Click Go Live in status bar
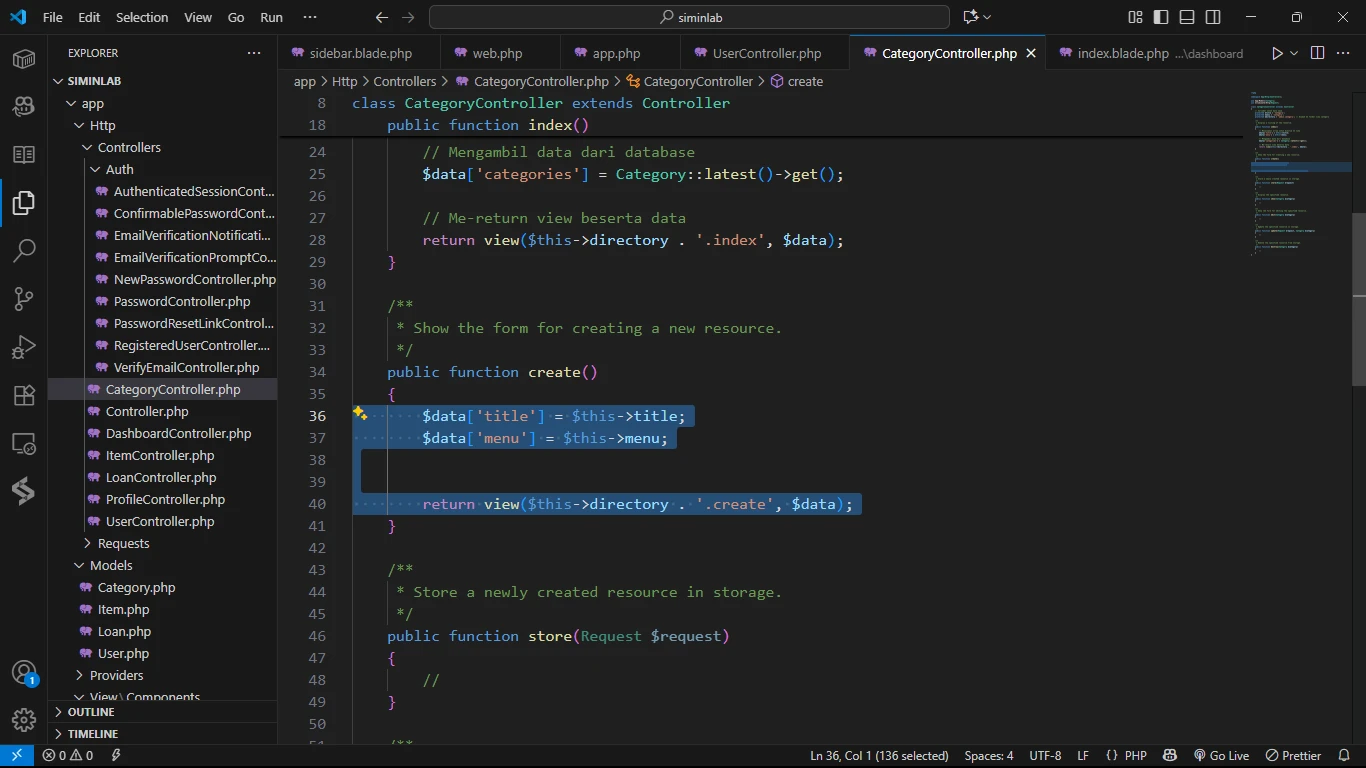 pos(1221,755)
